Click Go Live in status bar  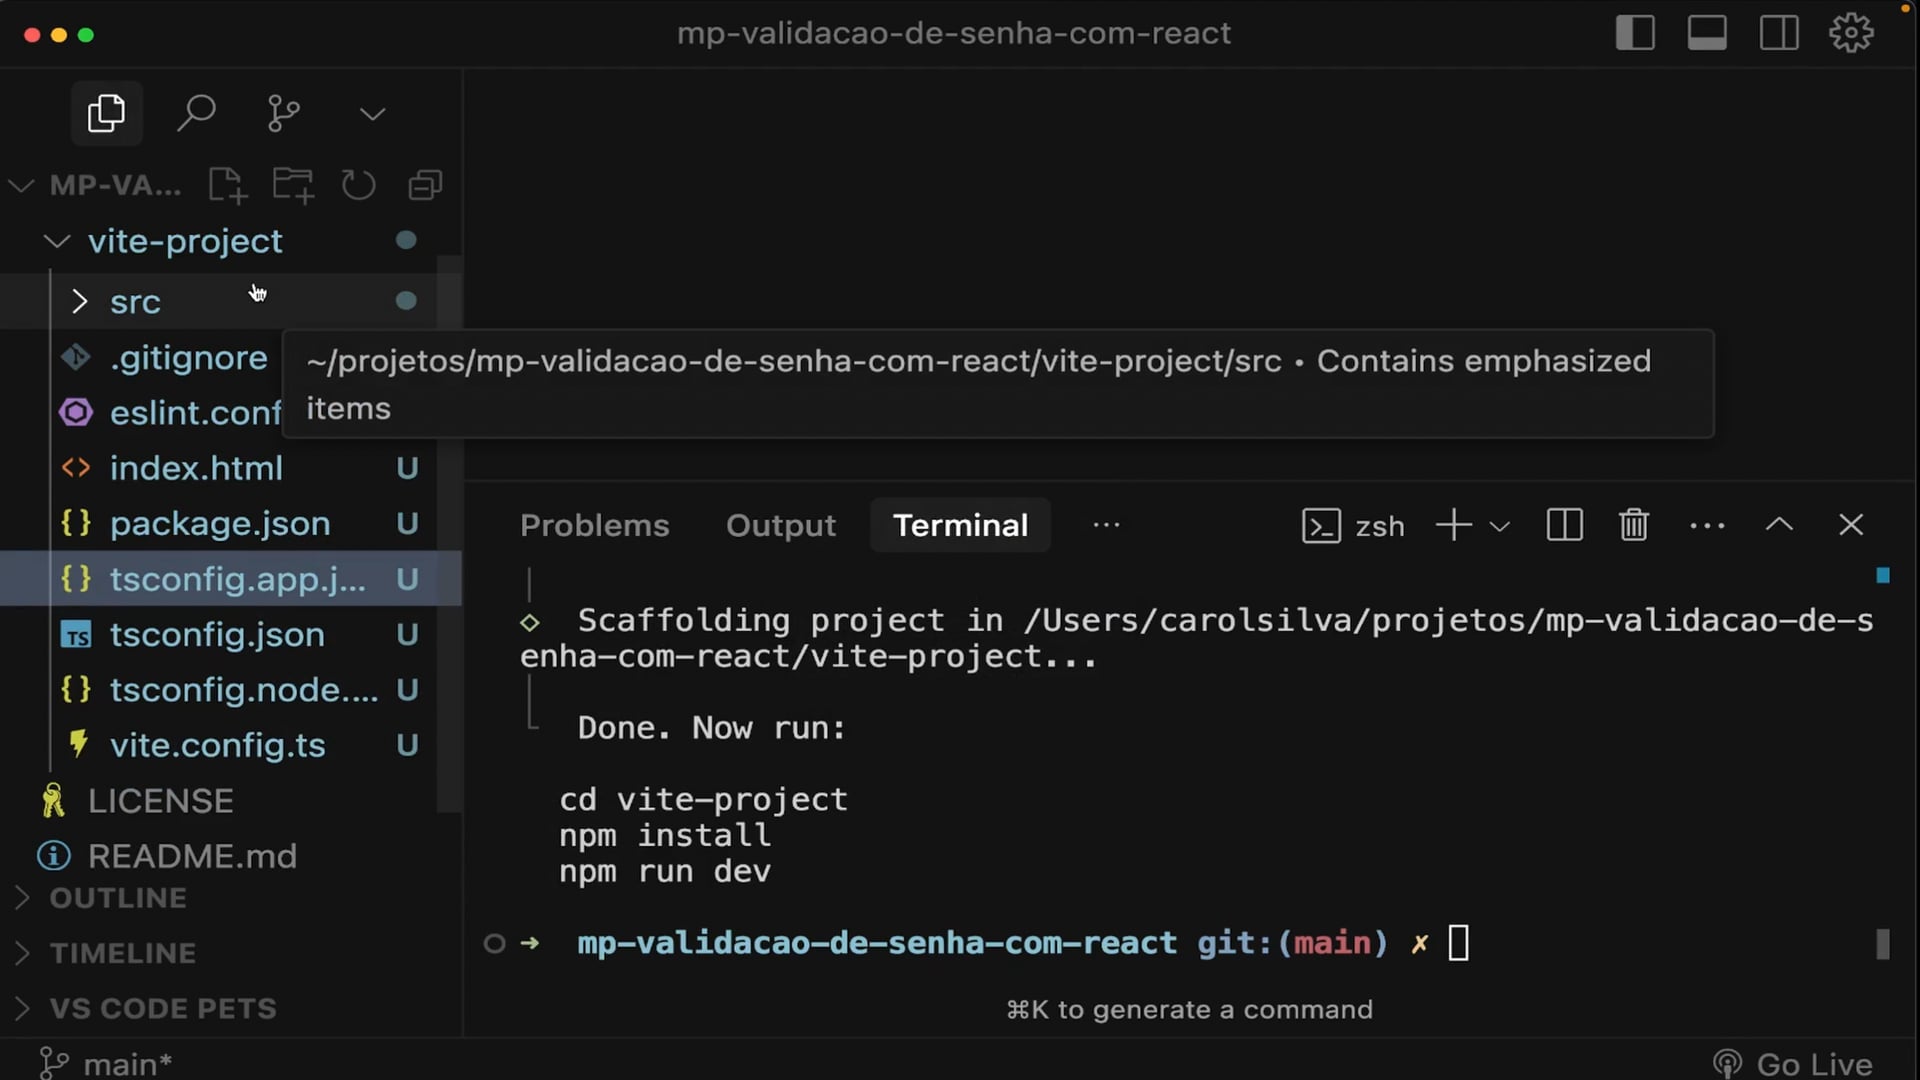point(1795,1063)
